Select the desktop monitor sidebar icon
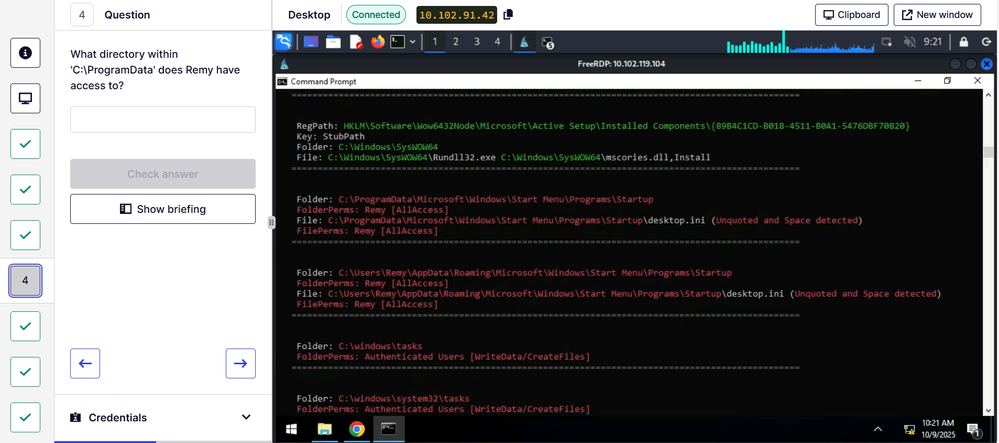Screen dimensions: 999x443 click(x=25, y=98)
